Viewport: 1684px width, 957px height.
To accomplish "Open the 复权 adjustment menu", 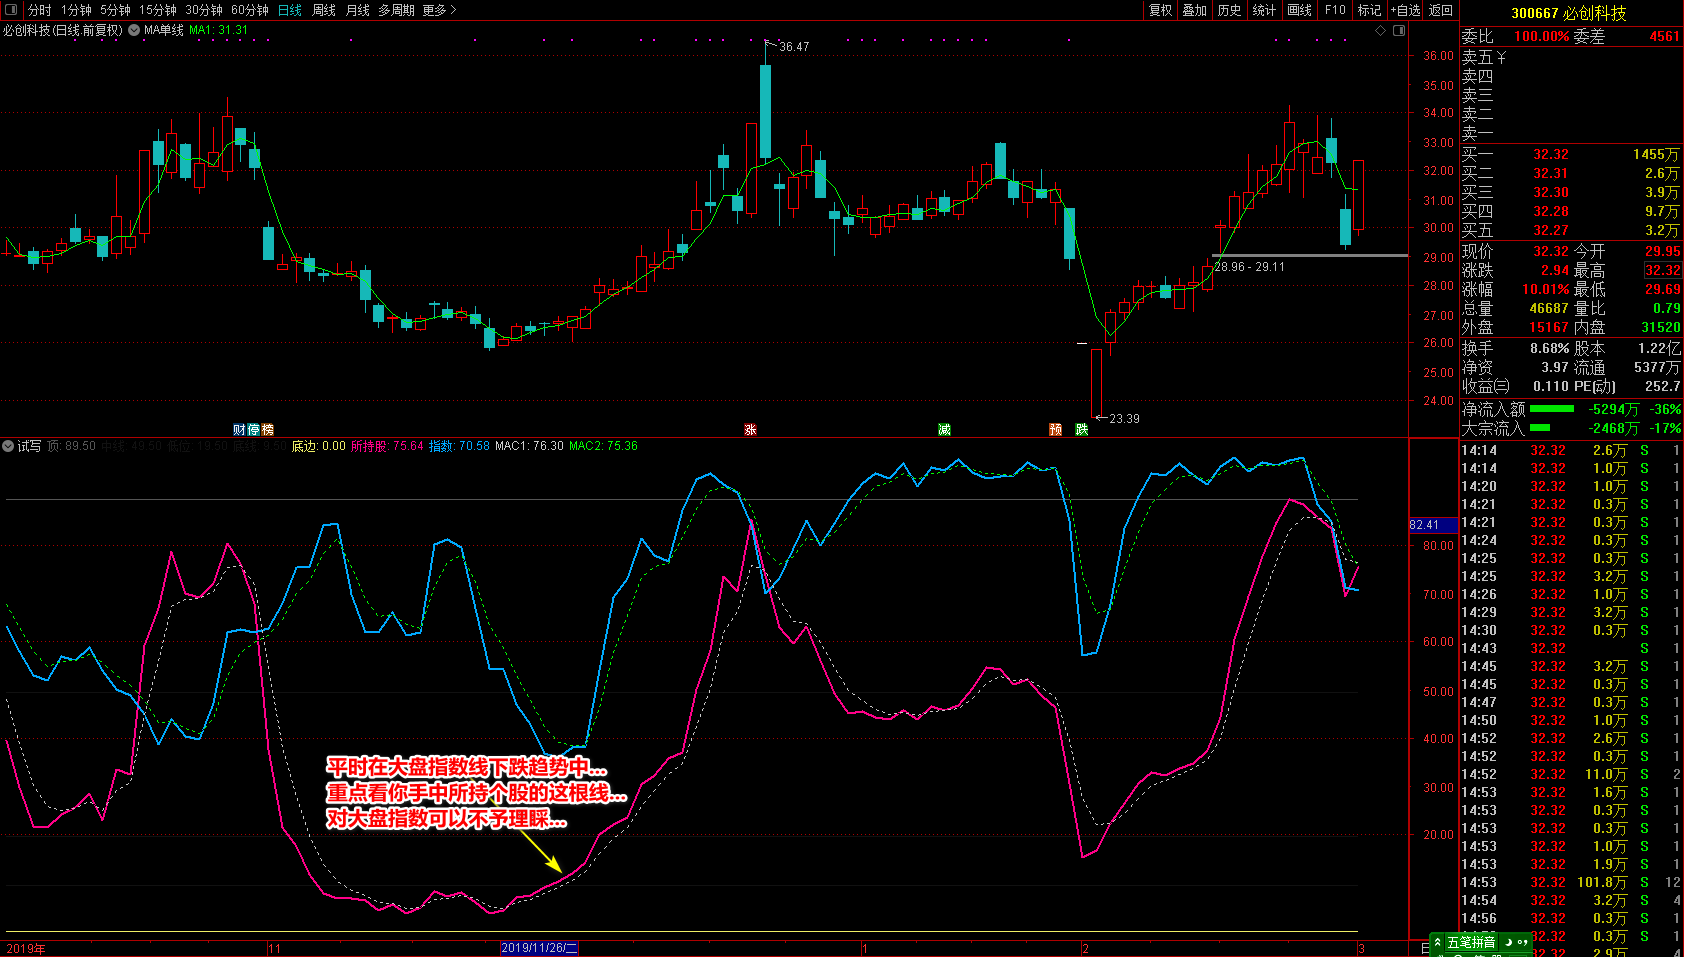I will tap(1160, 10).
